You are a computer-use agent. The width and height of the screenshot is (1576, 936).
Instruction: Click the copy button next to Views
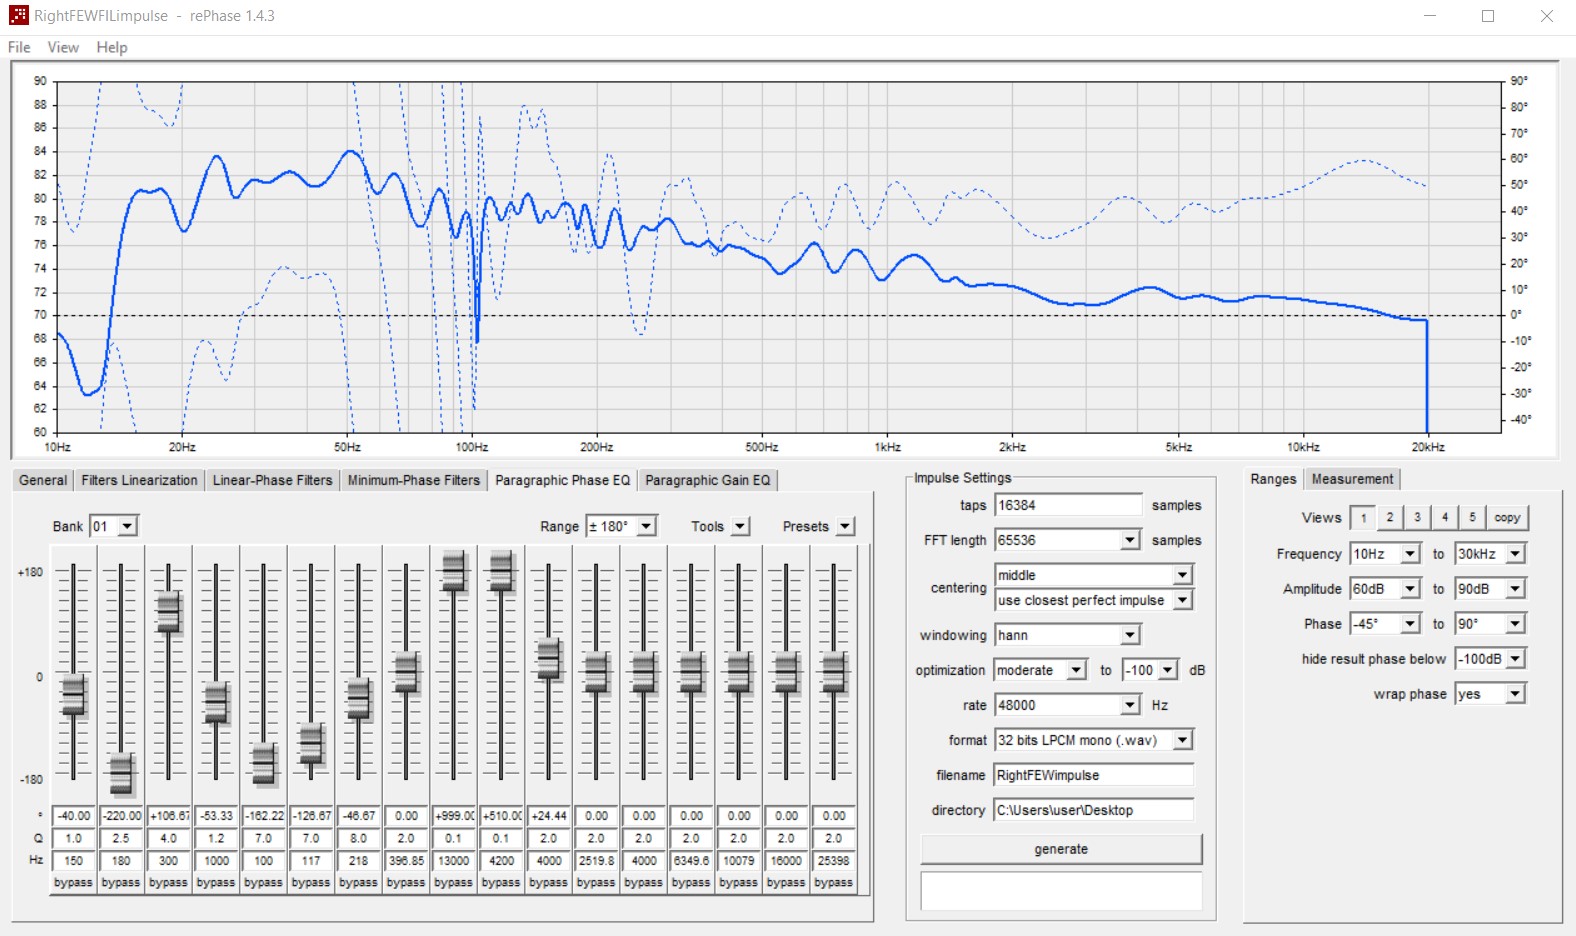pyautogui.click(x=1507, y=518)
